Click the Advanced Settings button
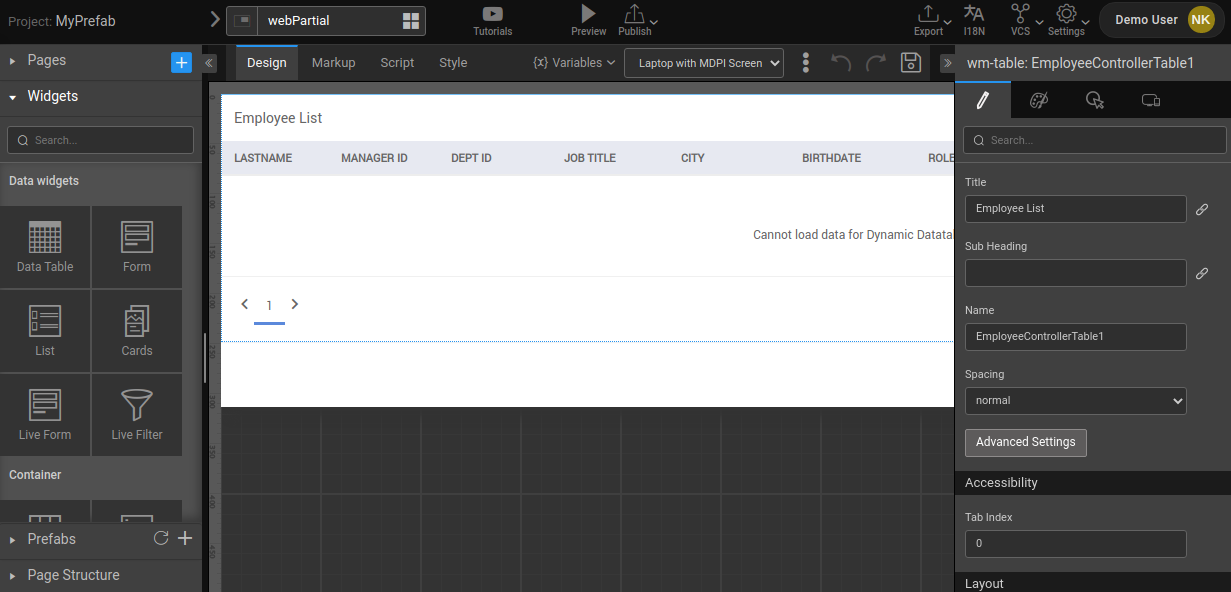This screenshot has height=592, width=1231. (1025, 442)
